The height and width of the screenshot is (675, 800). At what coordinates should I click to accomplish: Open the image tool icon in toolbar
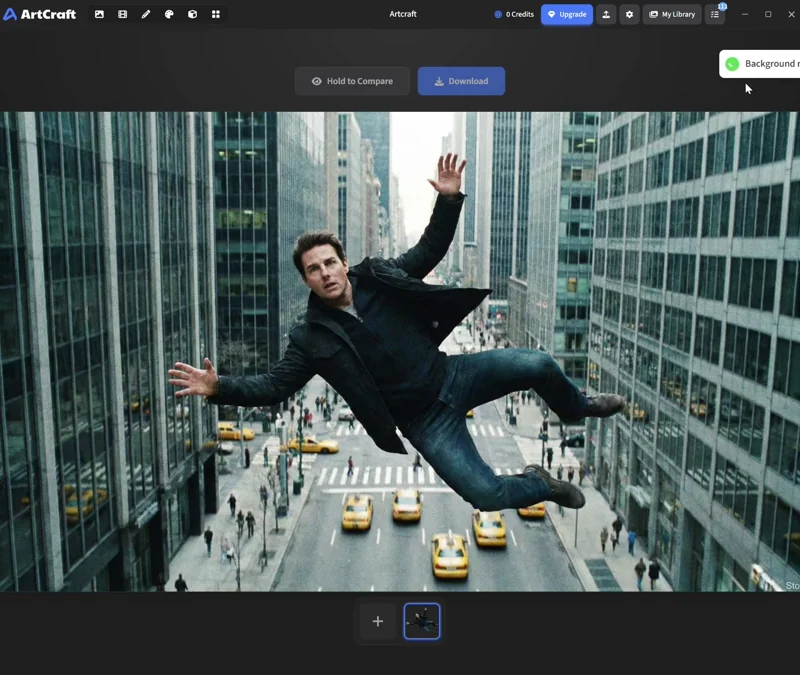99,14
